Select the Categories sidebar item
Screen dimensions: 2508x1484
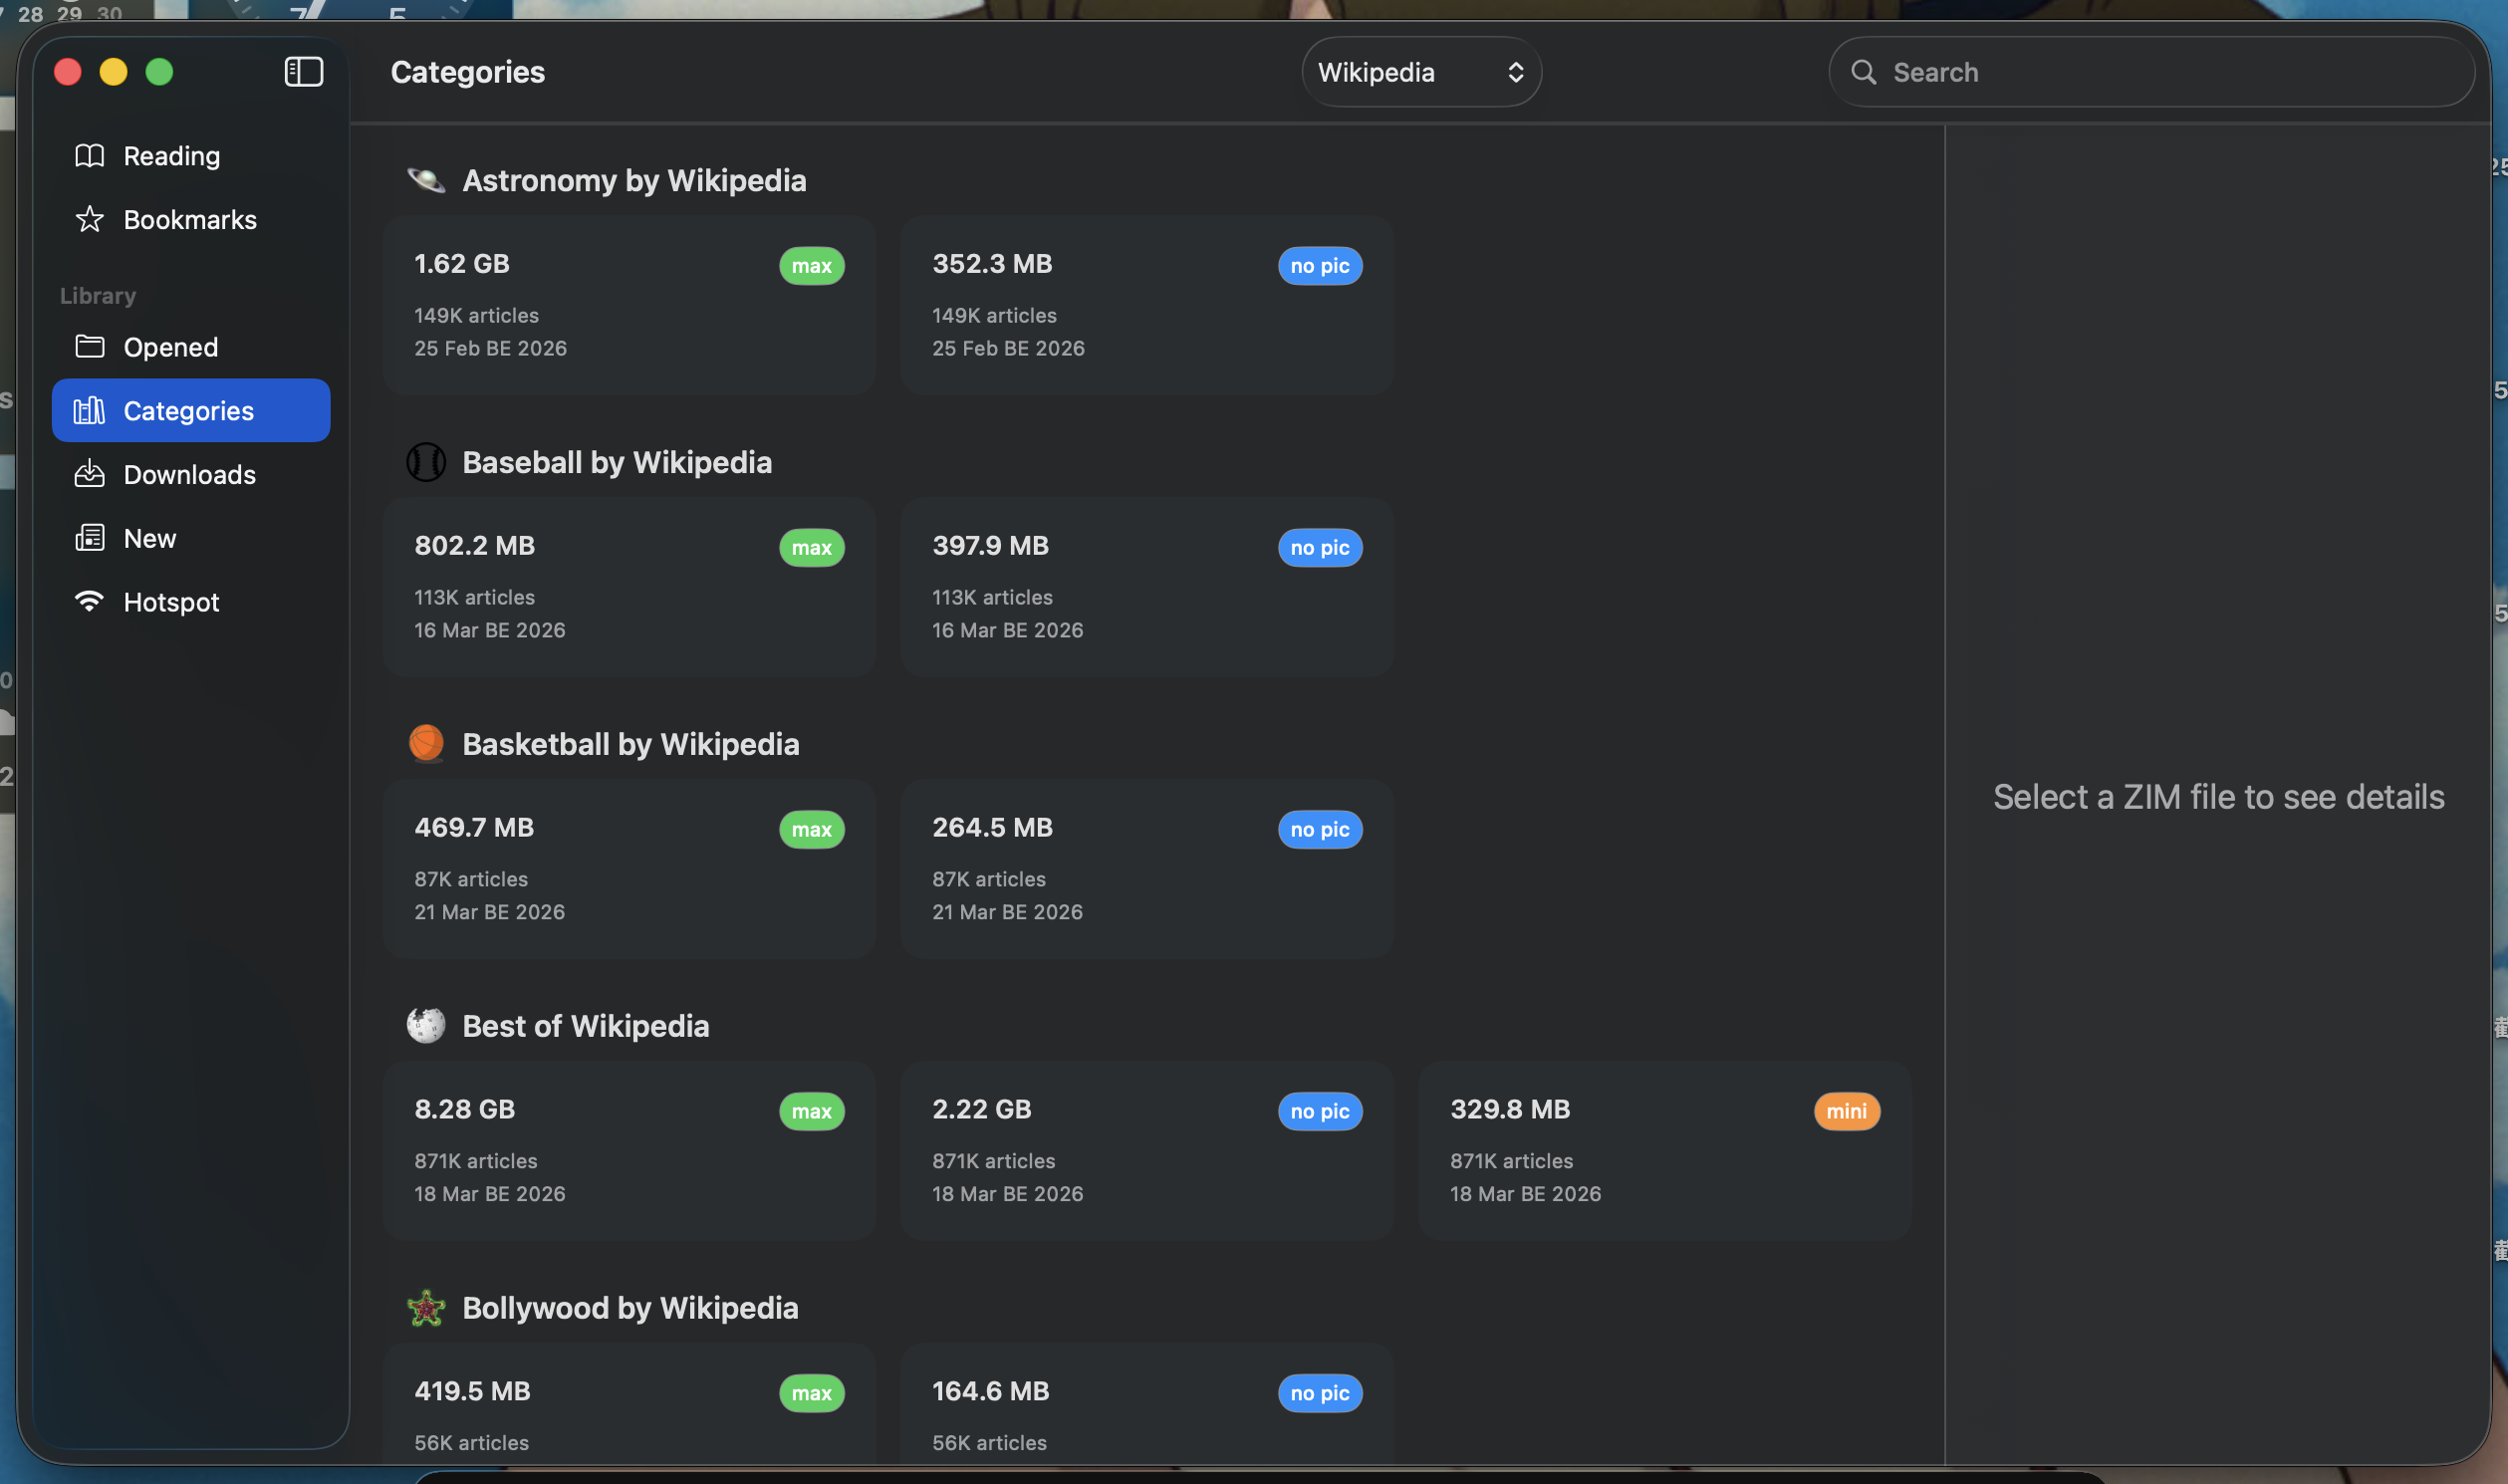(x=190, y=411)
